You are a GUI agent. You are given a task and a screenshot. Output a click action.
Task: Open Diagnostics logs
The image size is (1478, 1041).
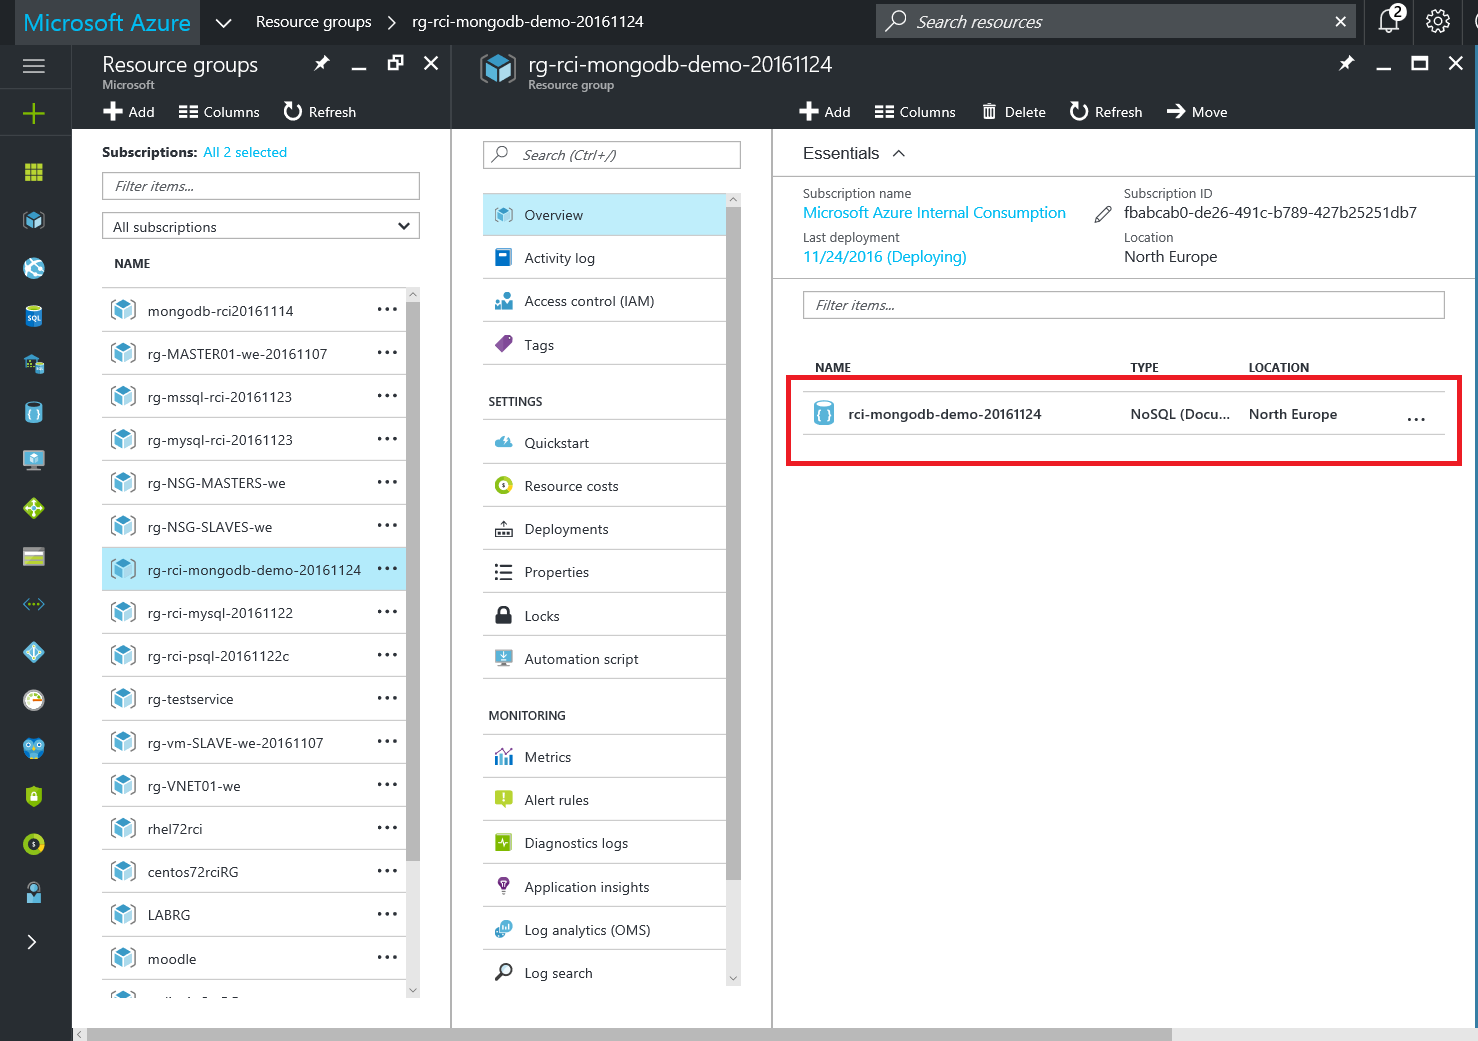tap(604, 843)
